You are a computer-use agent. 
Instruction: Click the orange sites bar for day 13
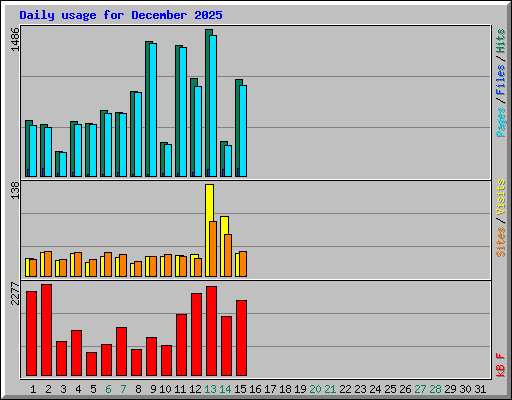(x=213, y=249)
